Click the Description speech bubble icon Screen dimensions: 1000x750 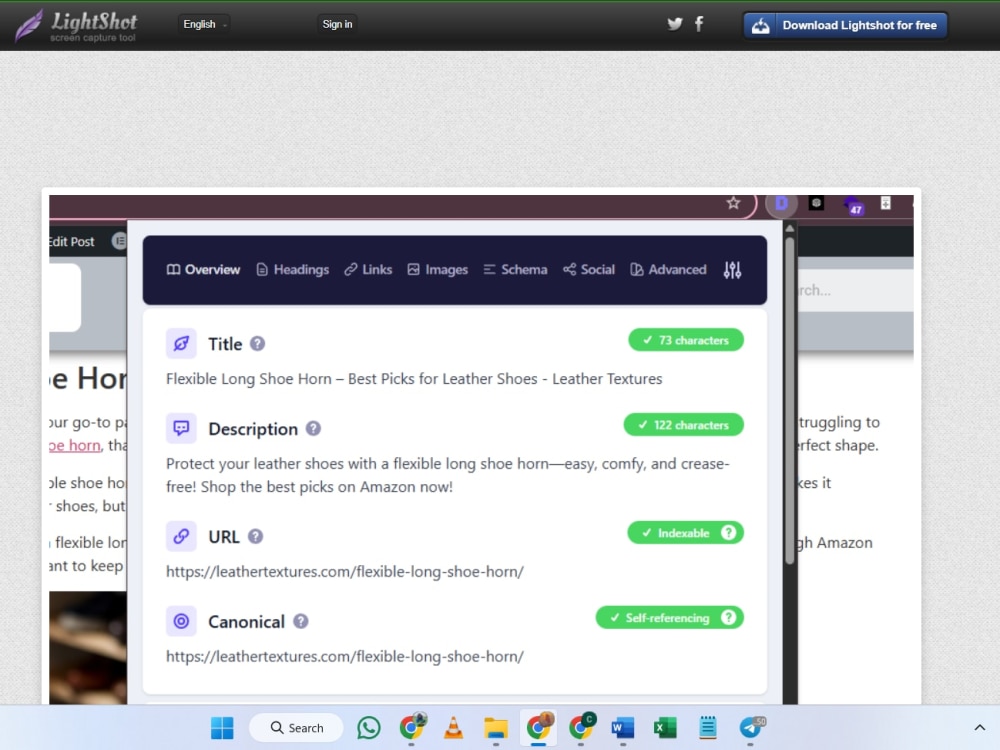coord(181,428)
